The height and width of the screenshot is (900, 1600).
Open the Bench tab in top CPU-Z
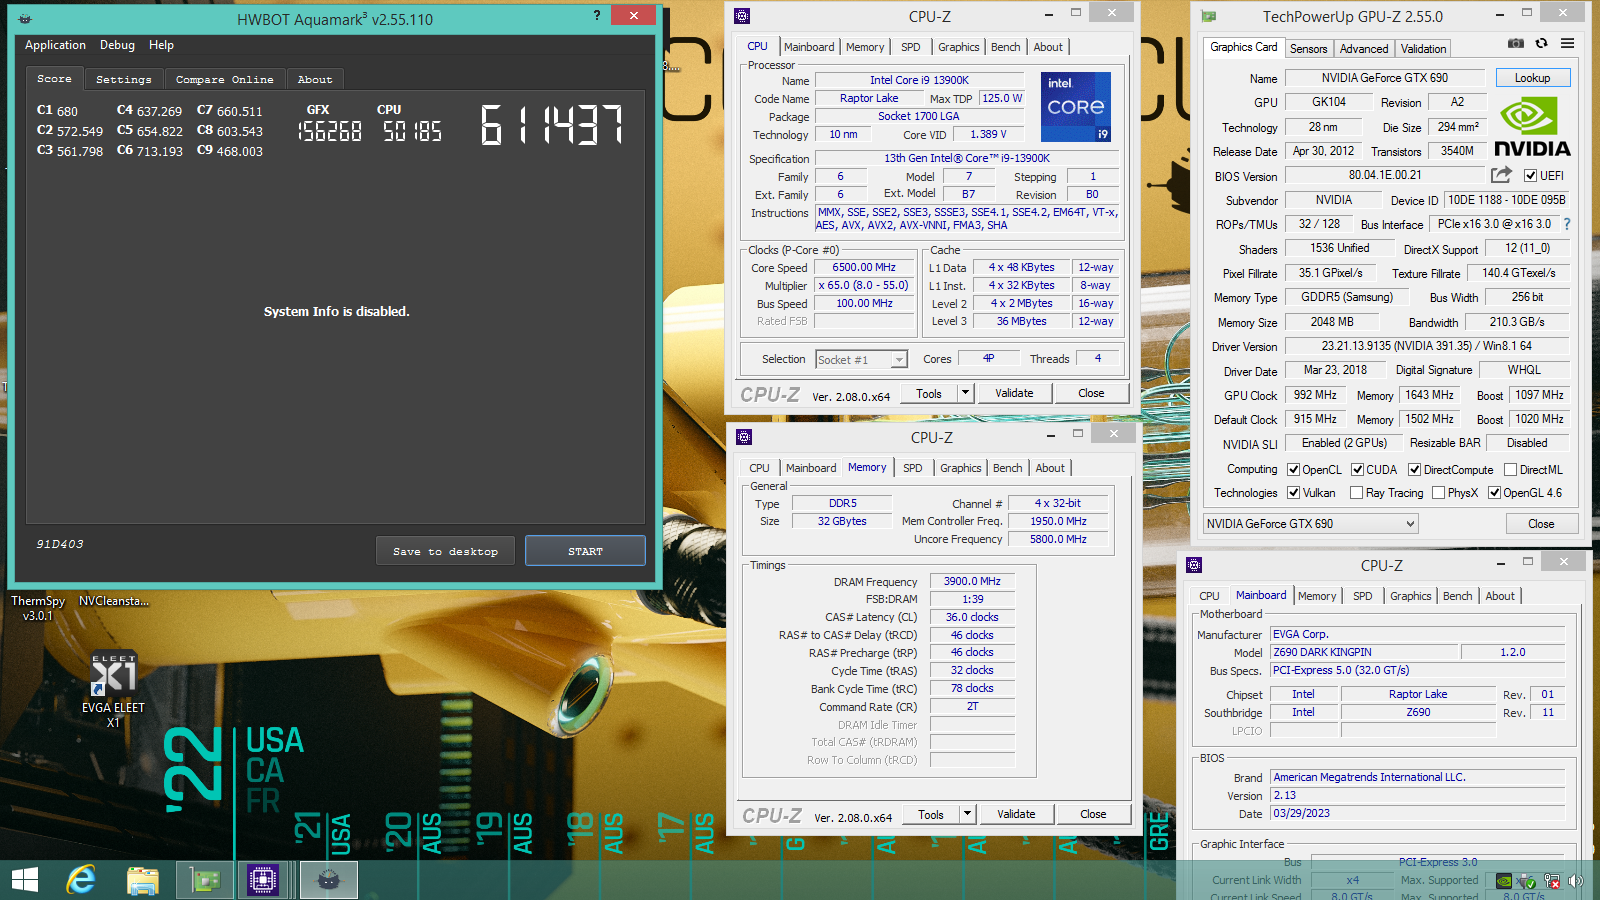click(x=1005, y=47)
